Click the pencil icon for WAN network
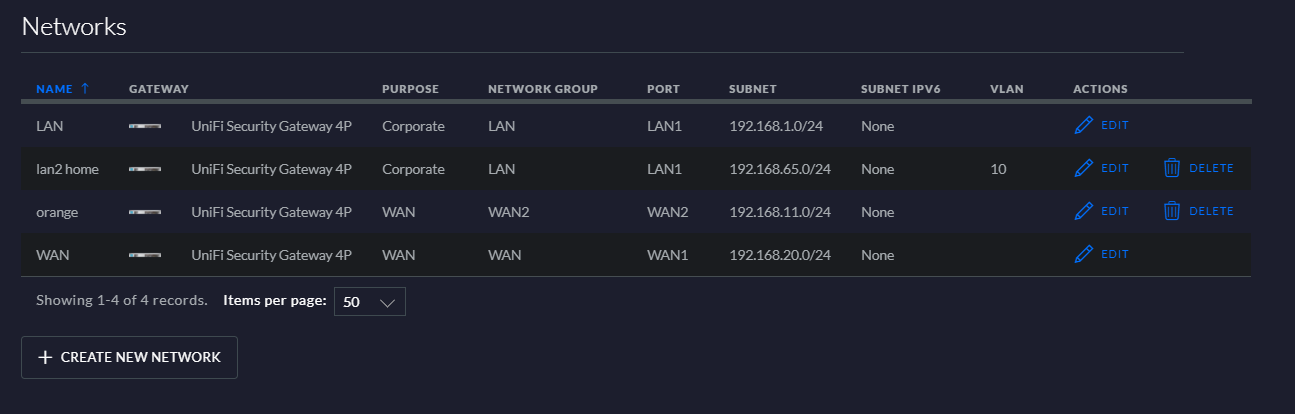This screenshot has width=1295, height=414. (x=1083, y=255)
